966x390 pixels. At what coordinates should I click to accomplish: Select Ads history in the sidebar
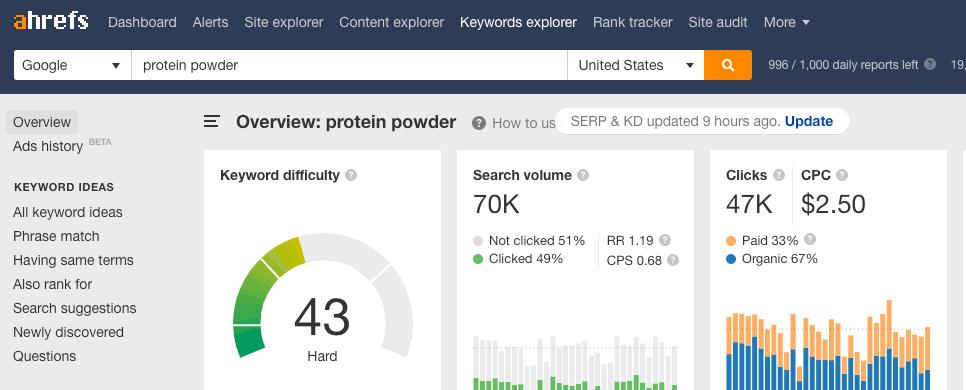tap(48, 146)
